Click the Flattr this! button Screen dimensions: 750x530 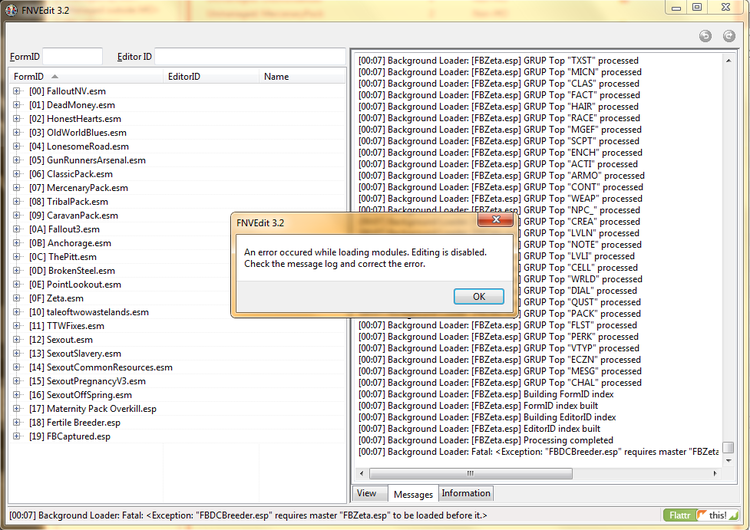pos(700,515)
